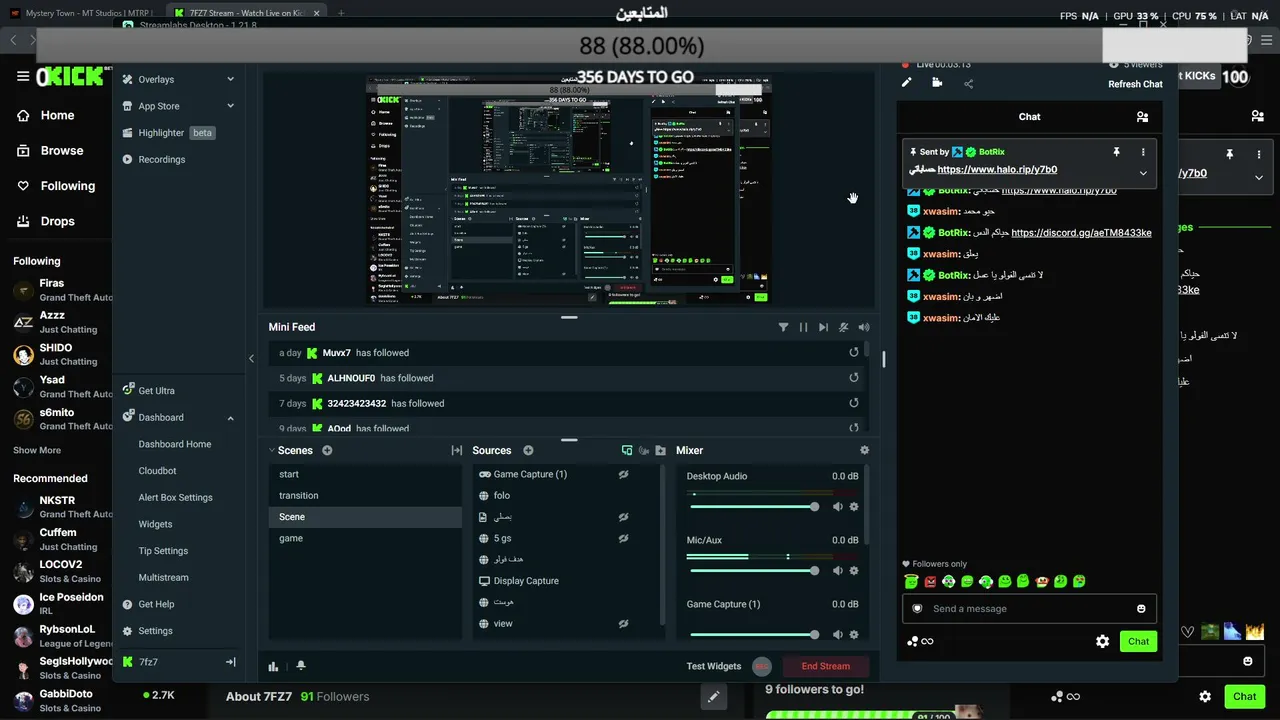
Task: Toggle visibility of Game Capture (1) source
Action: (x=623, y=474)
